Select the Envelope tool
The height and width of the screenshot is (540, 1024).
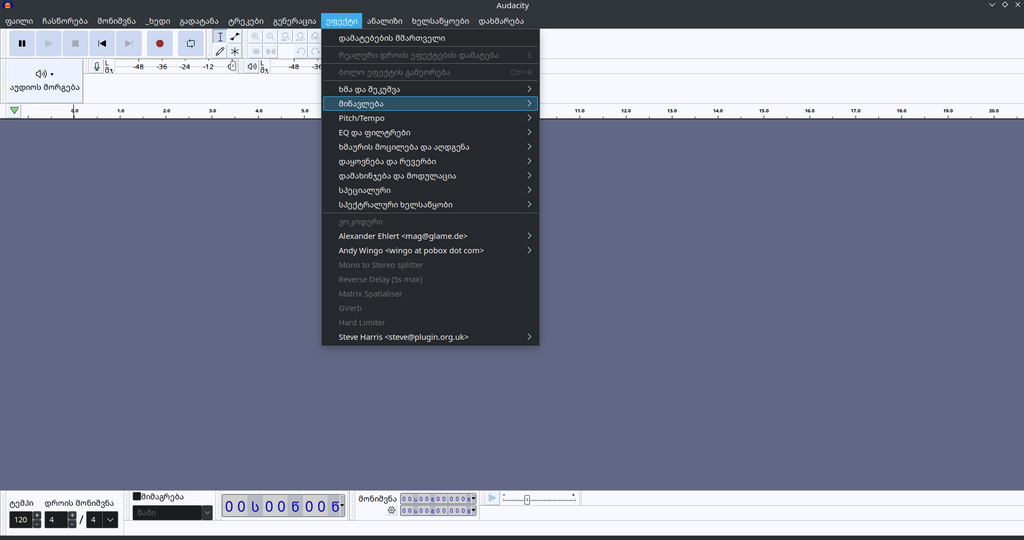[234, 37]
